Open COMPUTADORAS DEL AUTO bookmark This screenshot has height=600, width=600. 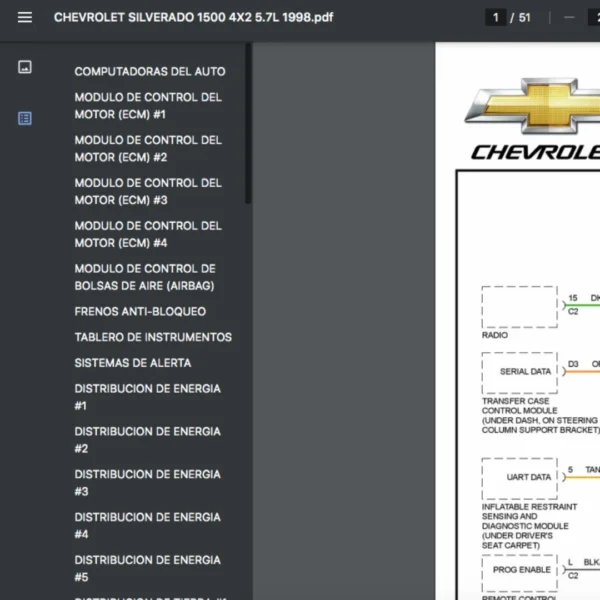(x=150, y=72)
